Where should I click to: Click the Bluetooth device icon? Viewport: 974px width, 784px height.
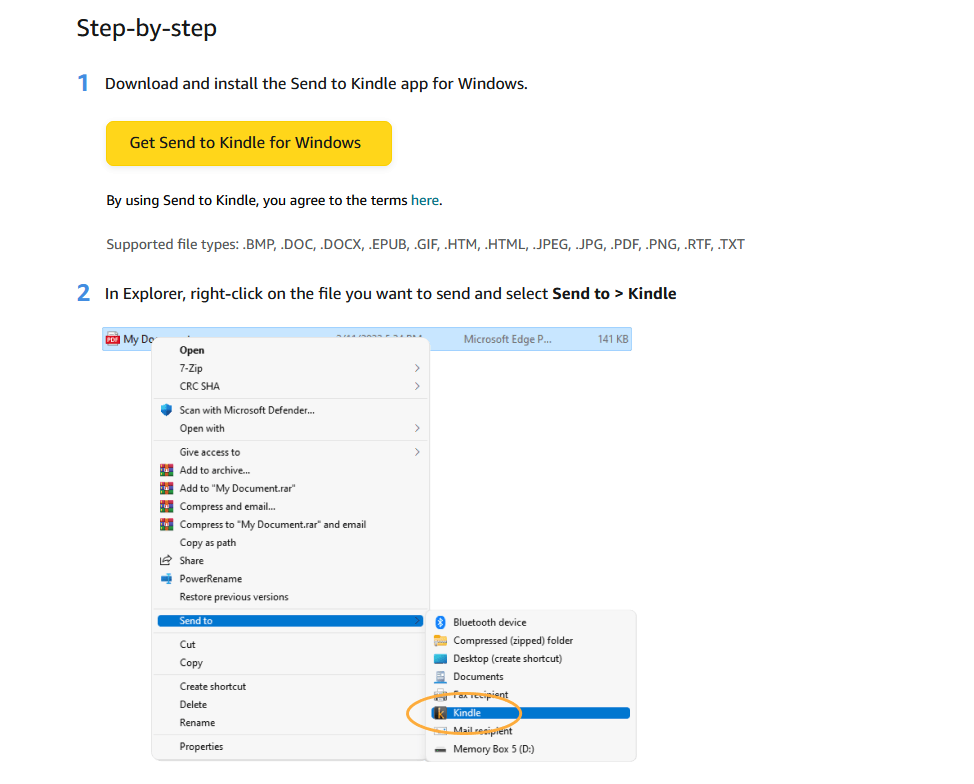click(440, 622)
